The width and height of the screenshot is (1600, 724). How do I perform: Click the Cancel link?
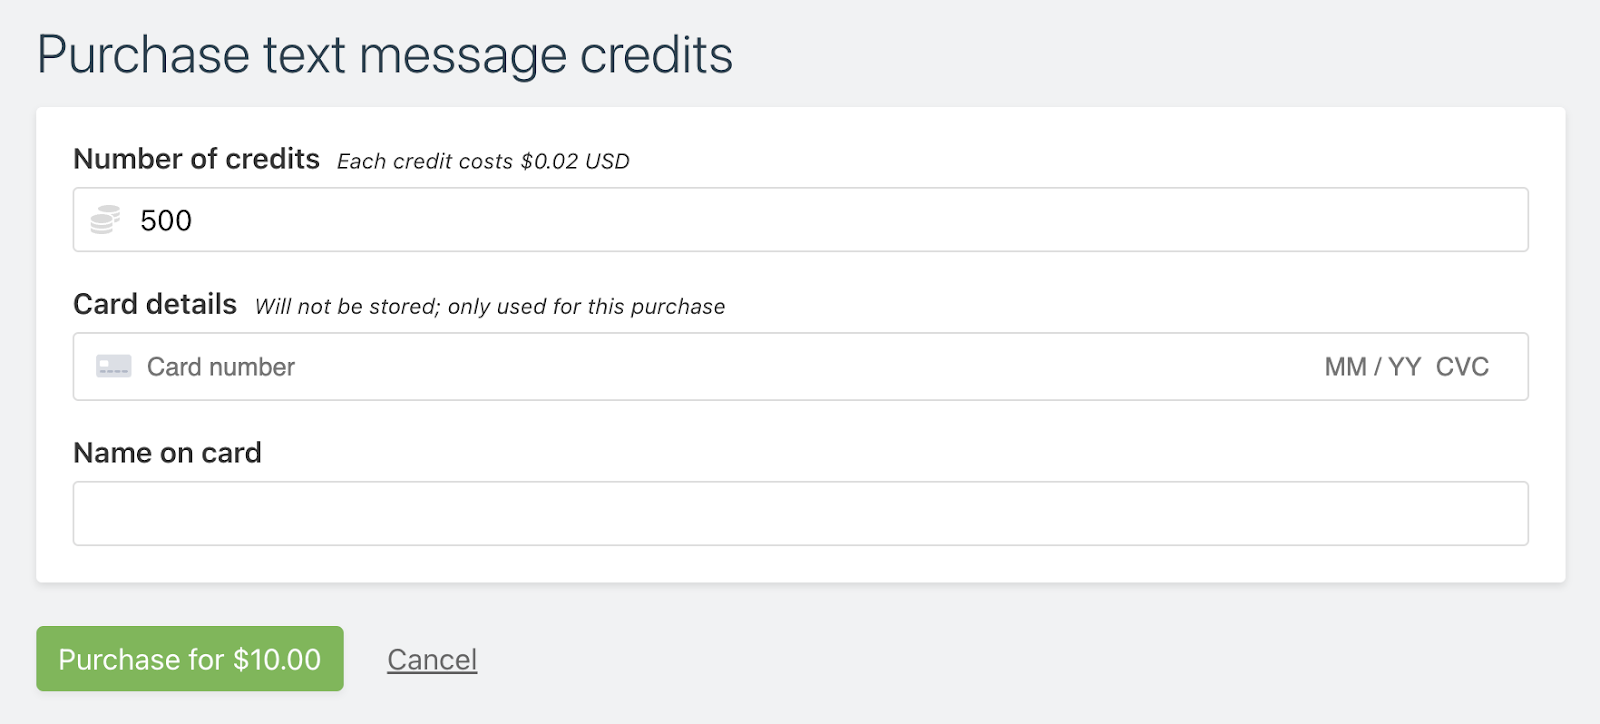pyautogui.click(x=432, y=660)
